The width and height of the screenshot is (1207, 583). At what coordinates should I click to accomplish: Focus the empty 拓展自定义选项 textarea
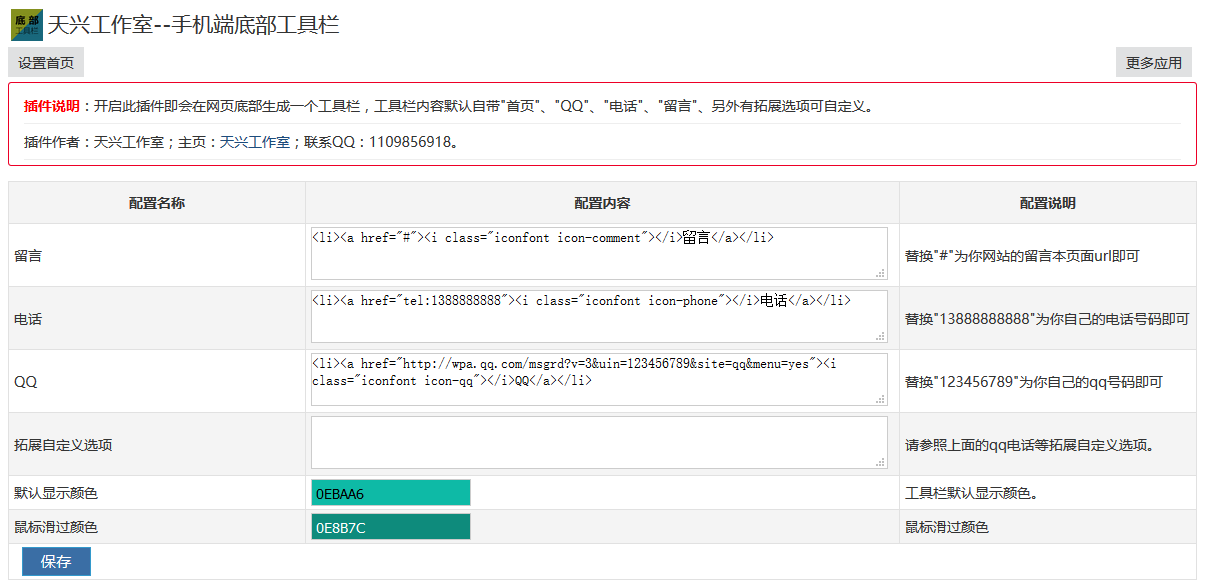coord(599,442)
